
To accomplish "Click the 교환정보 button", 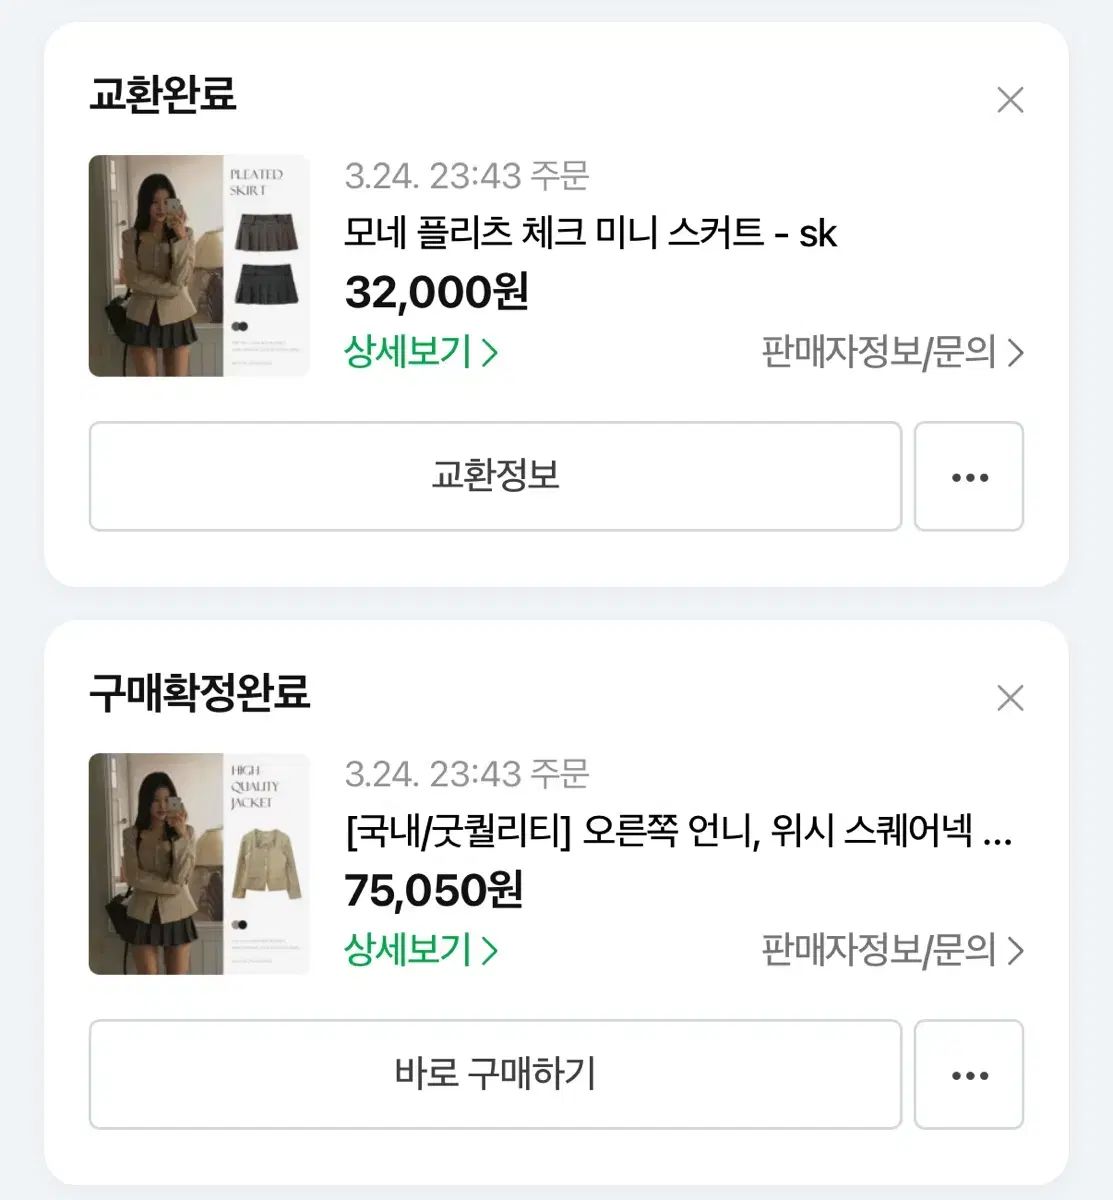I will pyautogui.click(x=495, y=477).
